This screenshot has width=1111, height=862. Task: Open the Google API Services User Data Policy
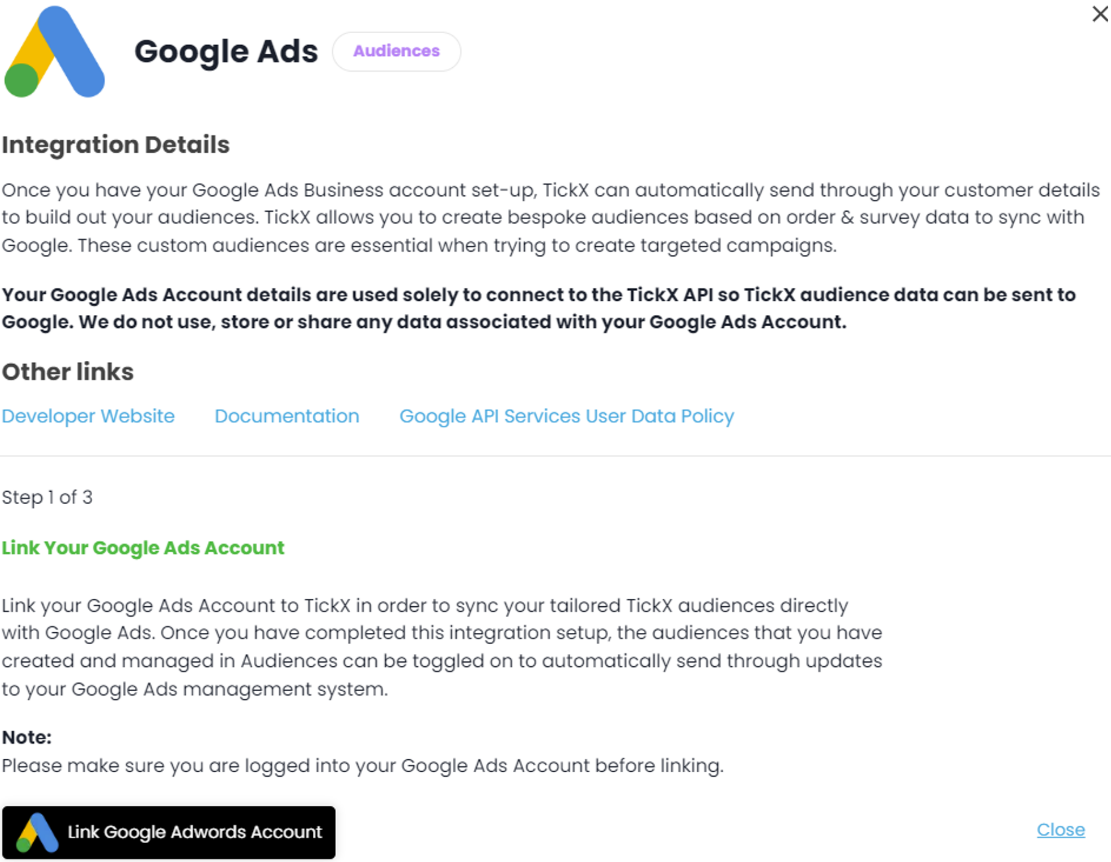click(566, 416)
